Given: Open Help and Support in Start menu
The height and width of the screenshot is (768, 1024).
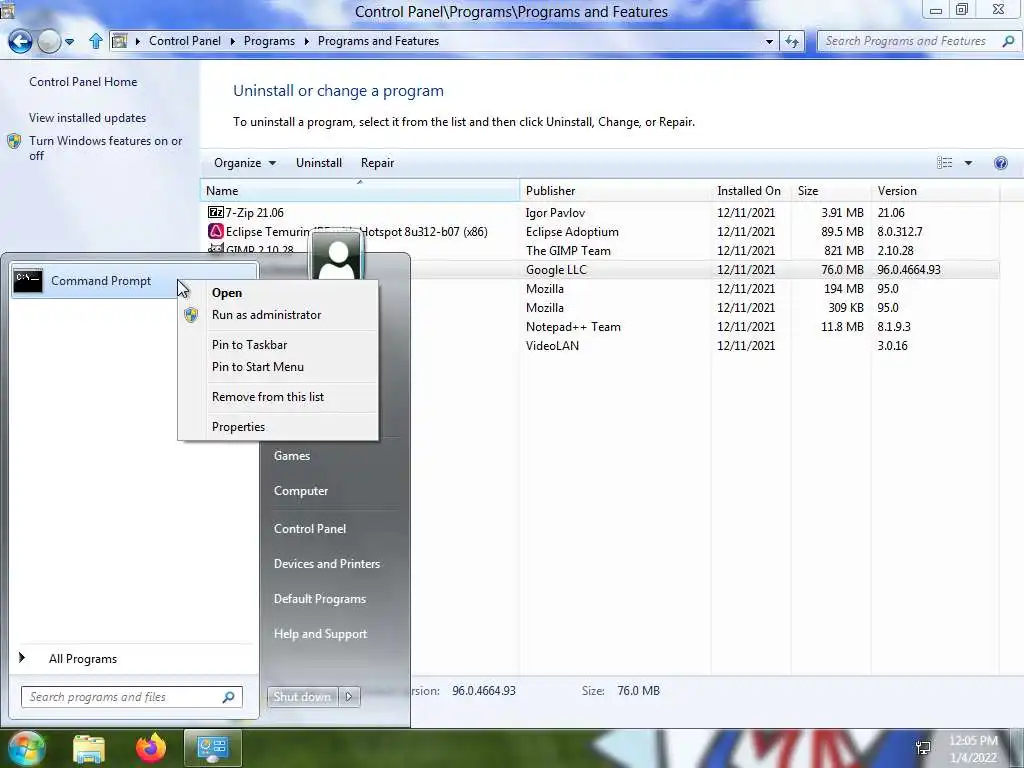Looking at the screenshot, I should coord(321,634).
